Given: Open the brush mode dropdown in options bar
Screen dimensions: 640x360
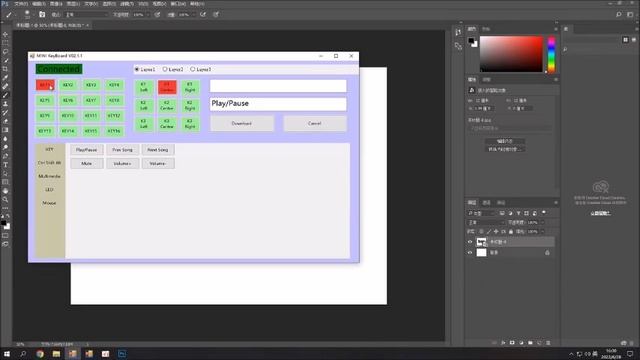Looking at the screenshot, I should pyautogui.click(x=87, y=14).
